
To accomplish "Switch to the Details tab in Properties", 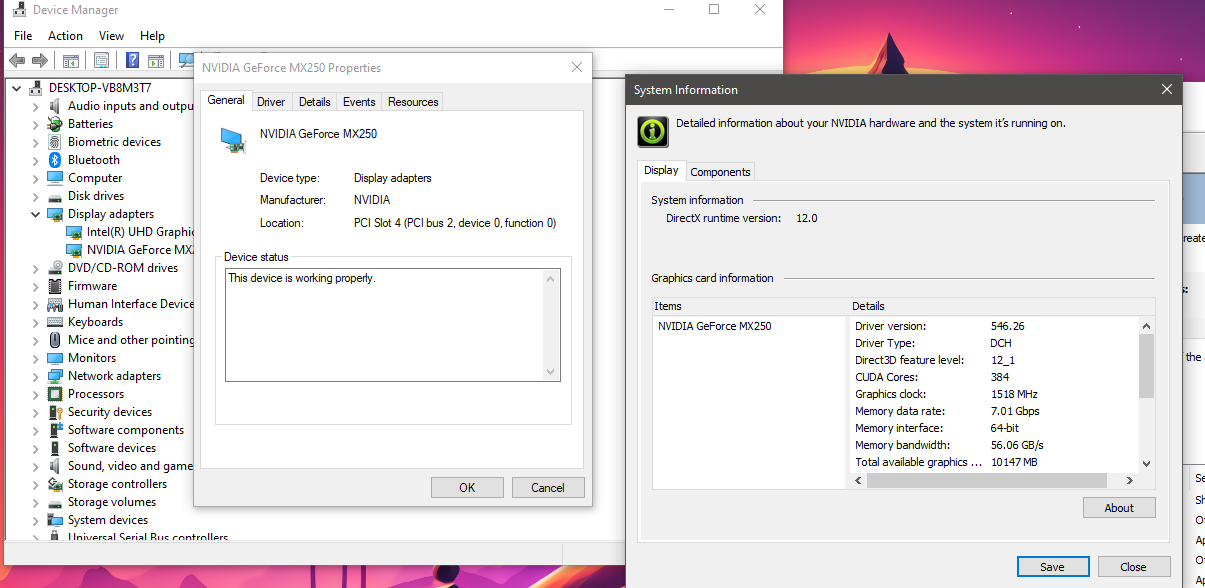I will (314, 102).
